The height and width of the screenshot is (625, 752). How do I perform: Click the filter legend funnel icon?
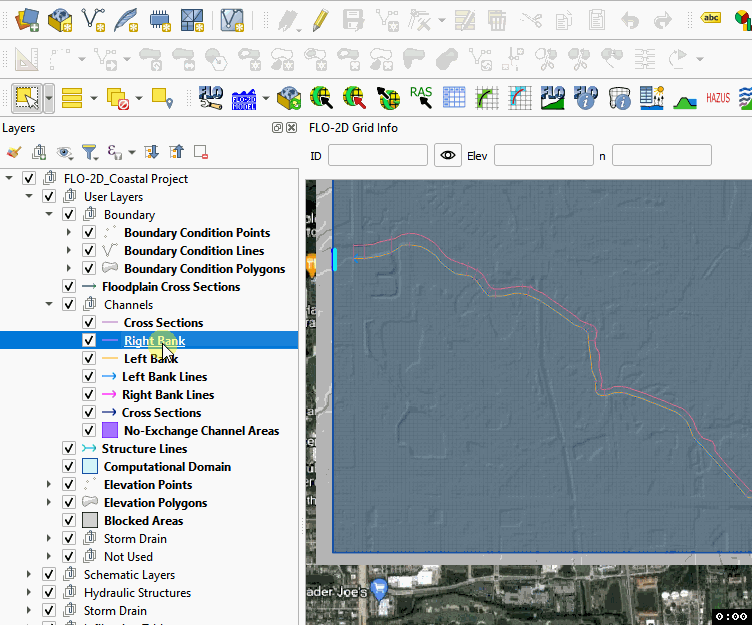click(x=89, y=152)
